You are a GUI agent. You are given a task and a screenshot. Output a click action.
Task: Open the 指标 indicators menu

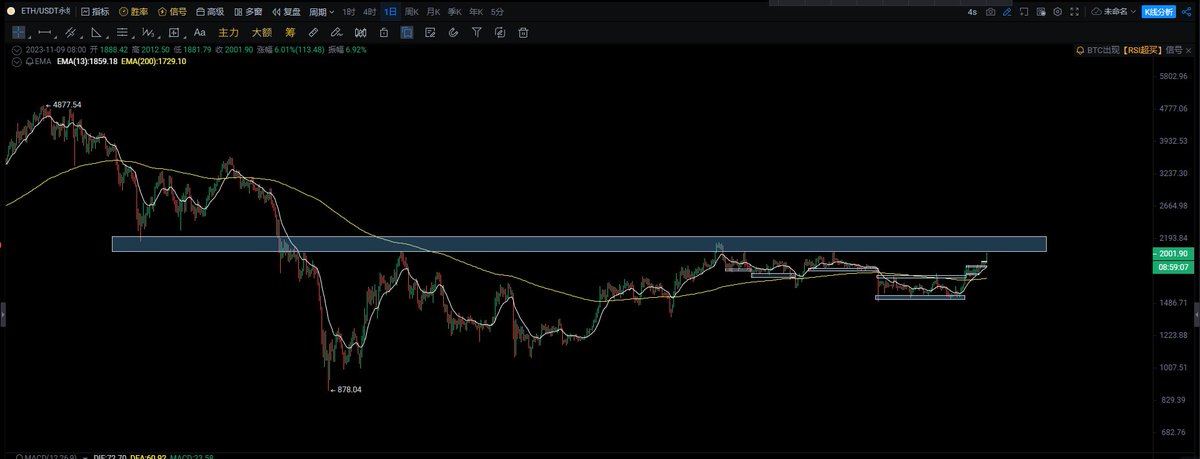pyautogui.click(x=95, y=11)
